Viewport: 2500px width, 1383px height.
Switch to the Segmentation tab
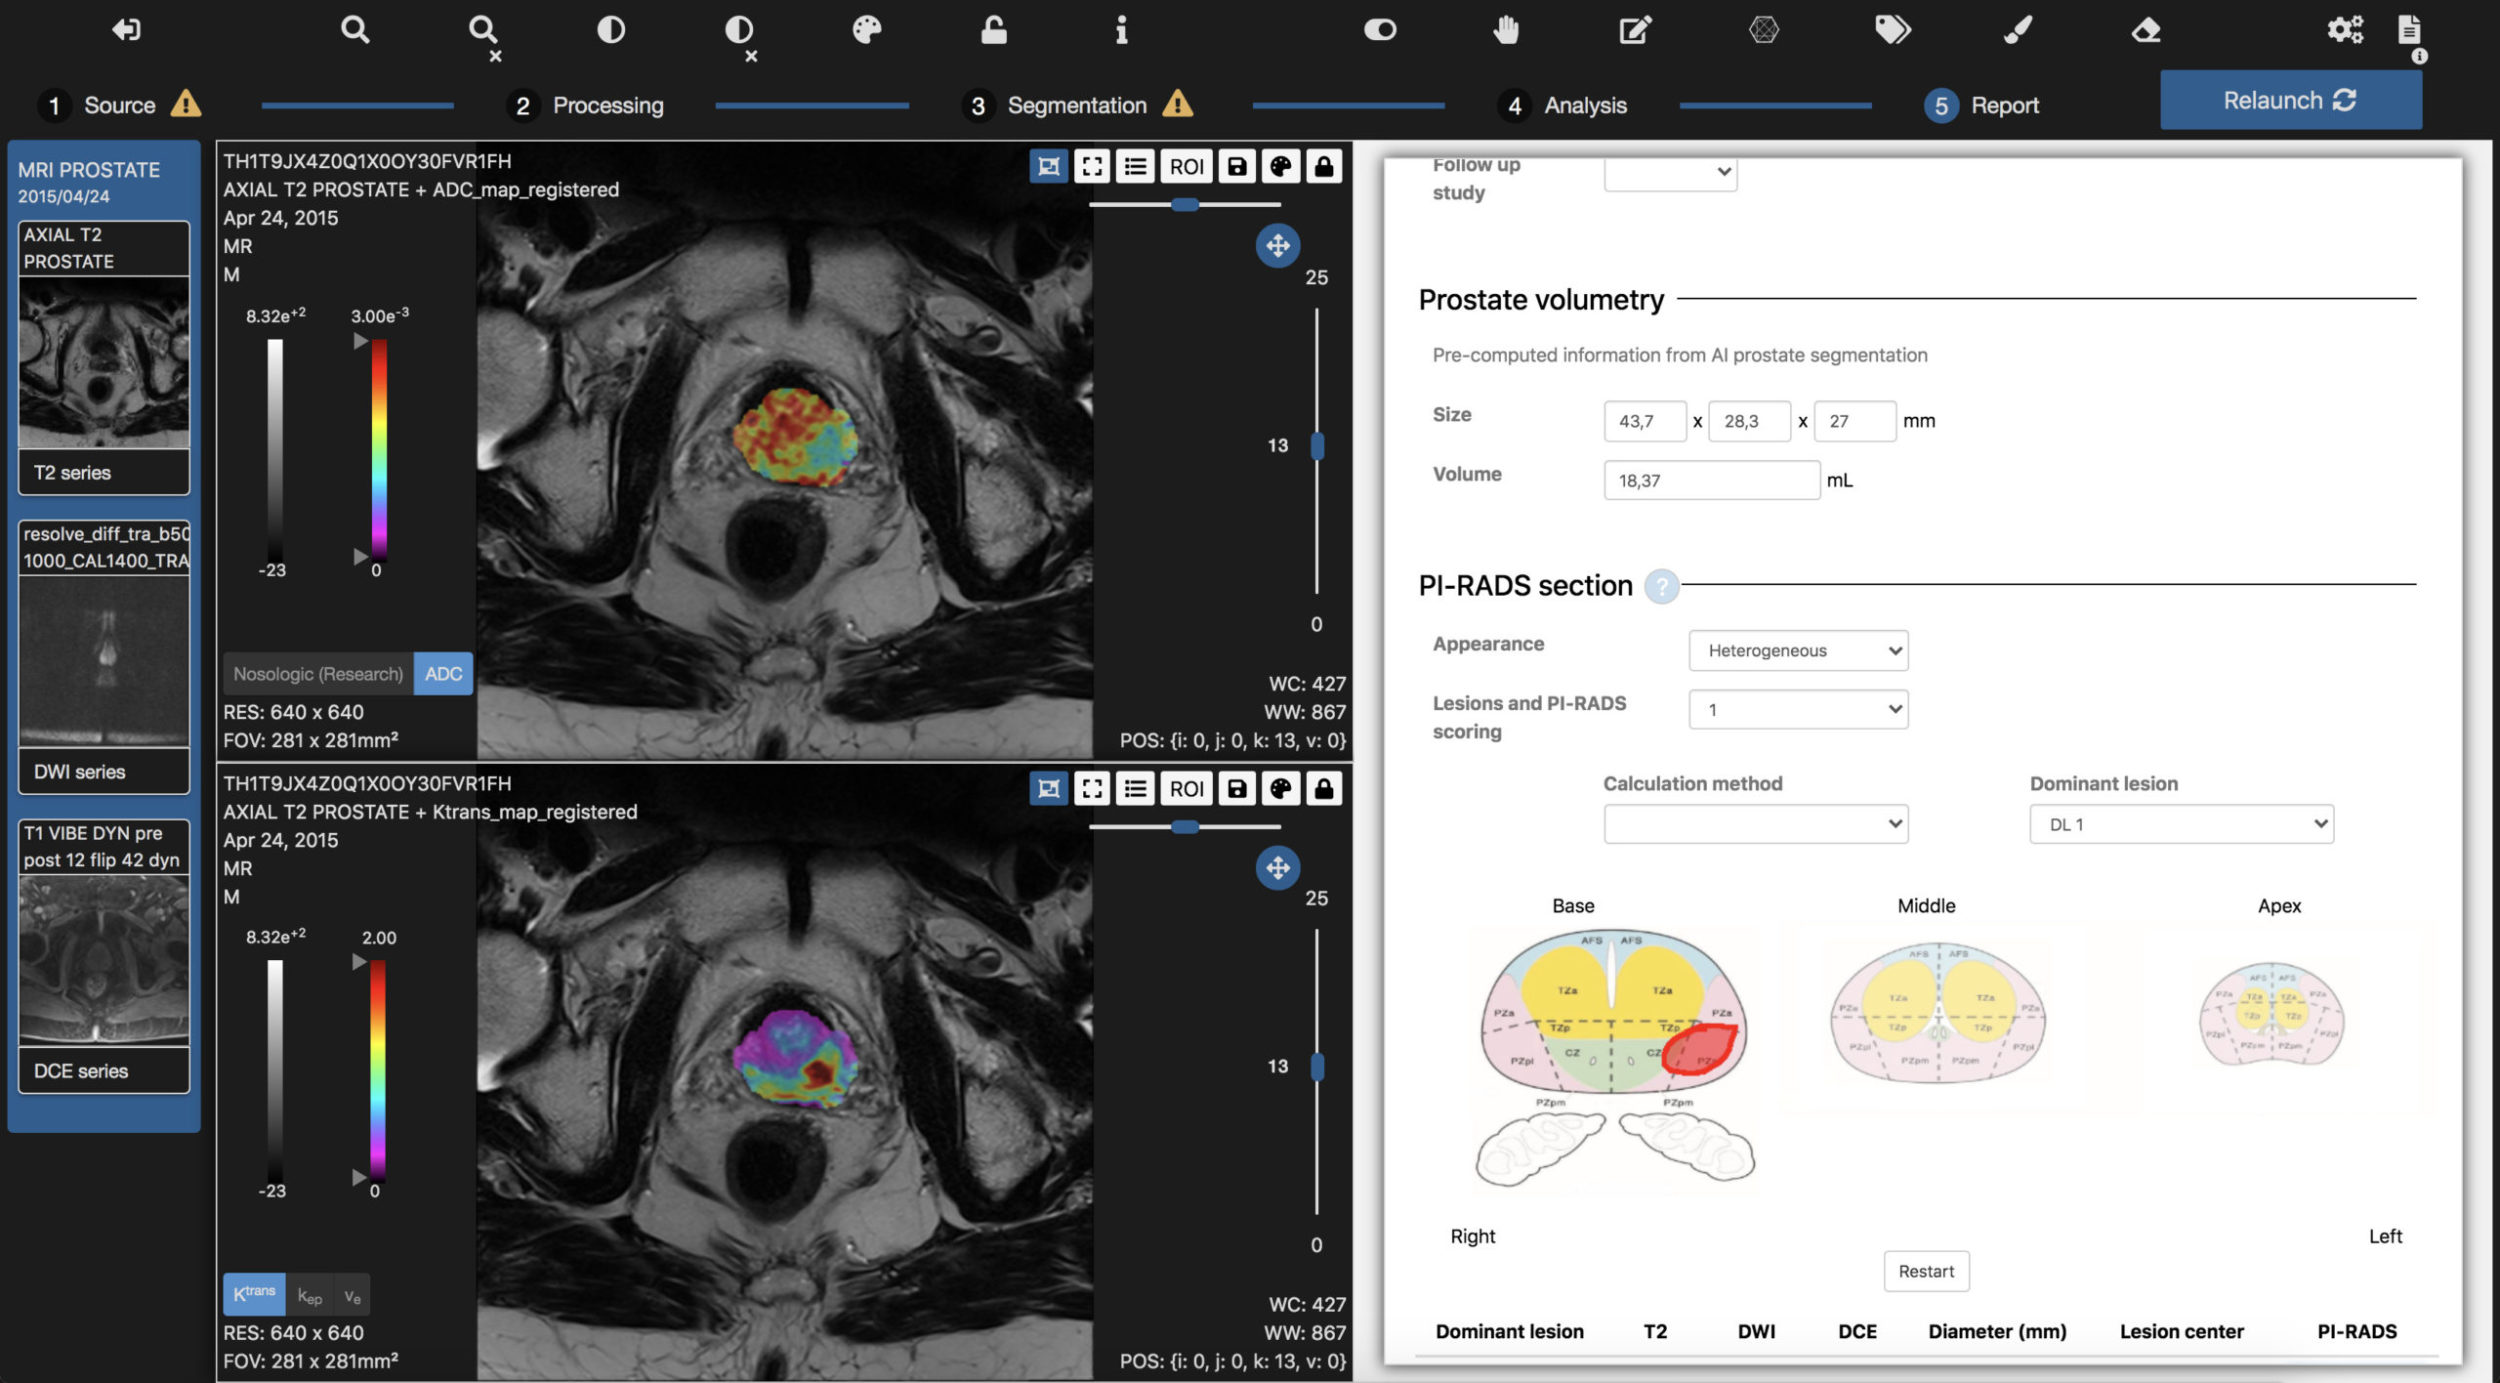pos(1076,102)
